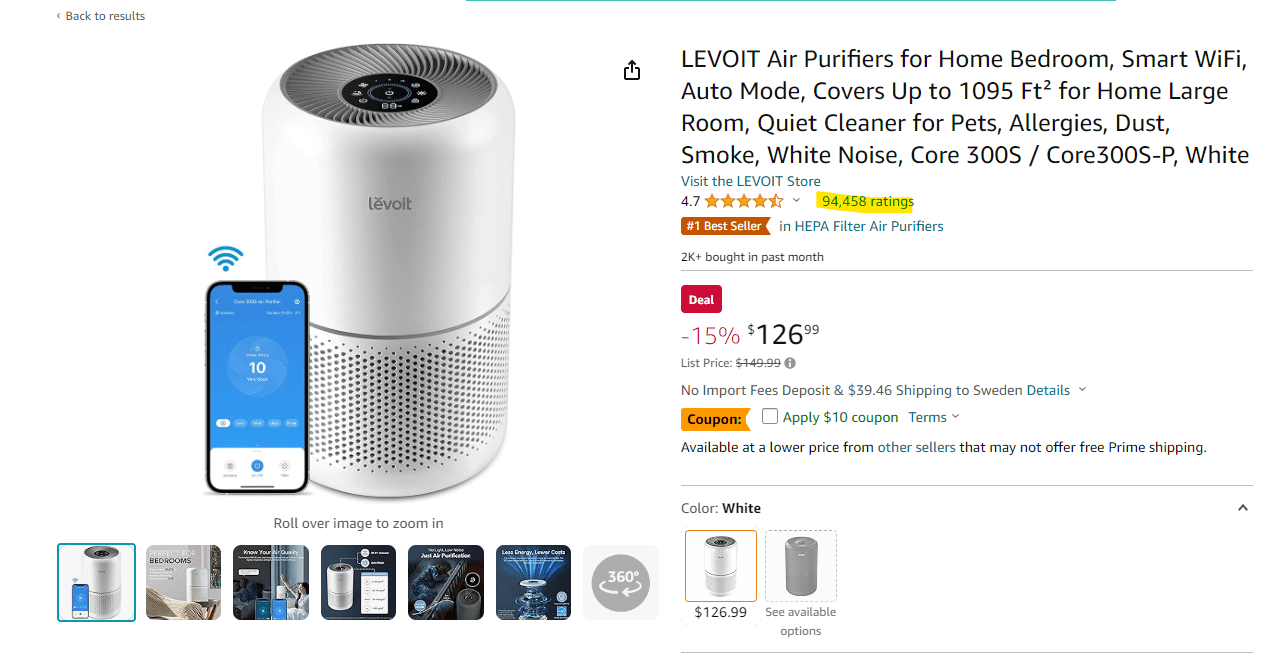Open the other sellers link
The width and height of the screenshot is (1273, 663).
tap(913, 447)
